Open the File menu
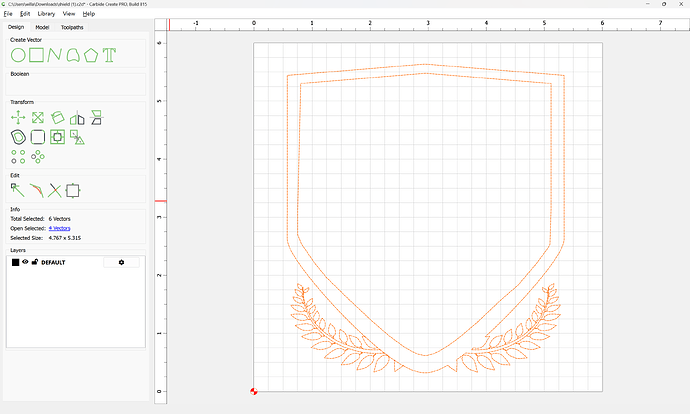This screenshot has width=690, height=414. click(8, 14)
